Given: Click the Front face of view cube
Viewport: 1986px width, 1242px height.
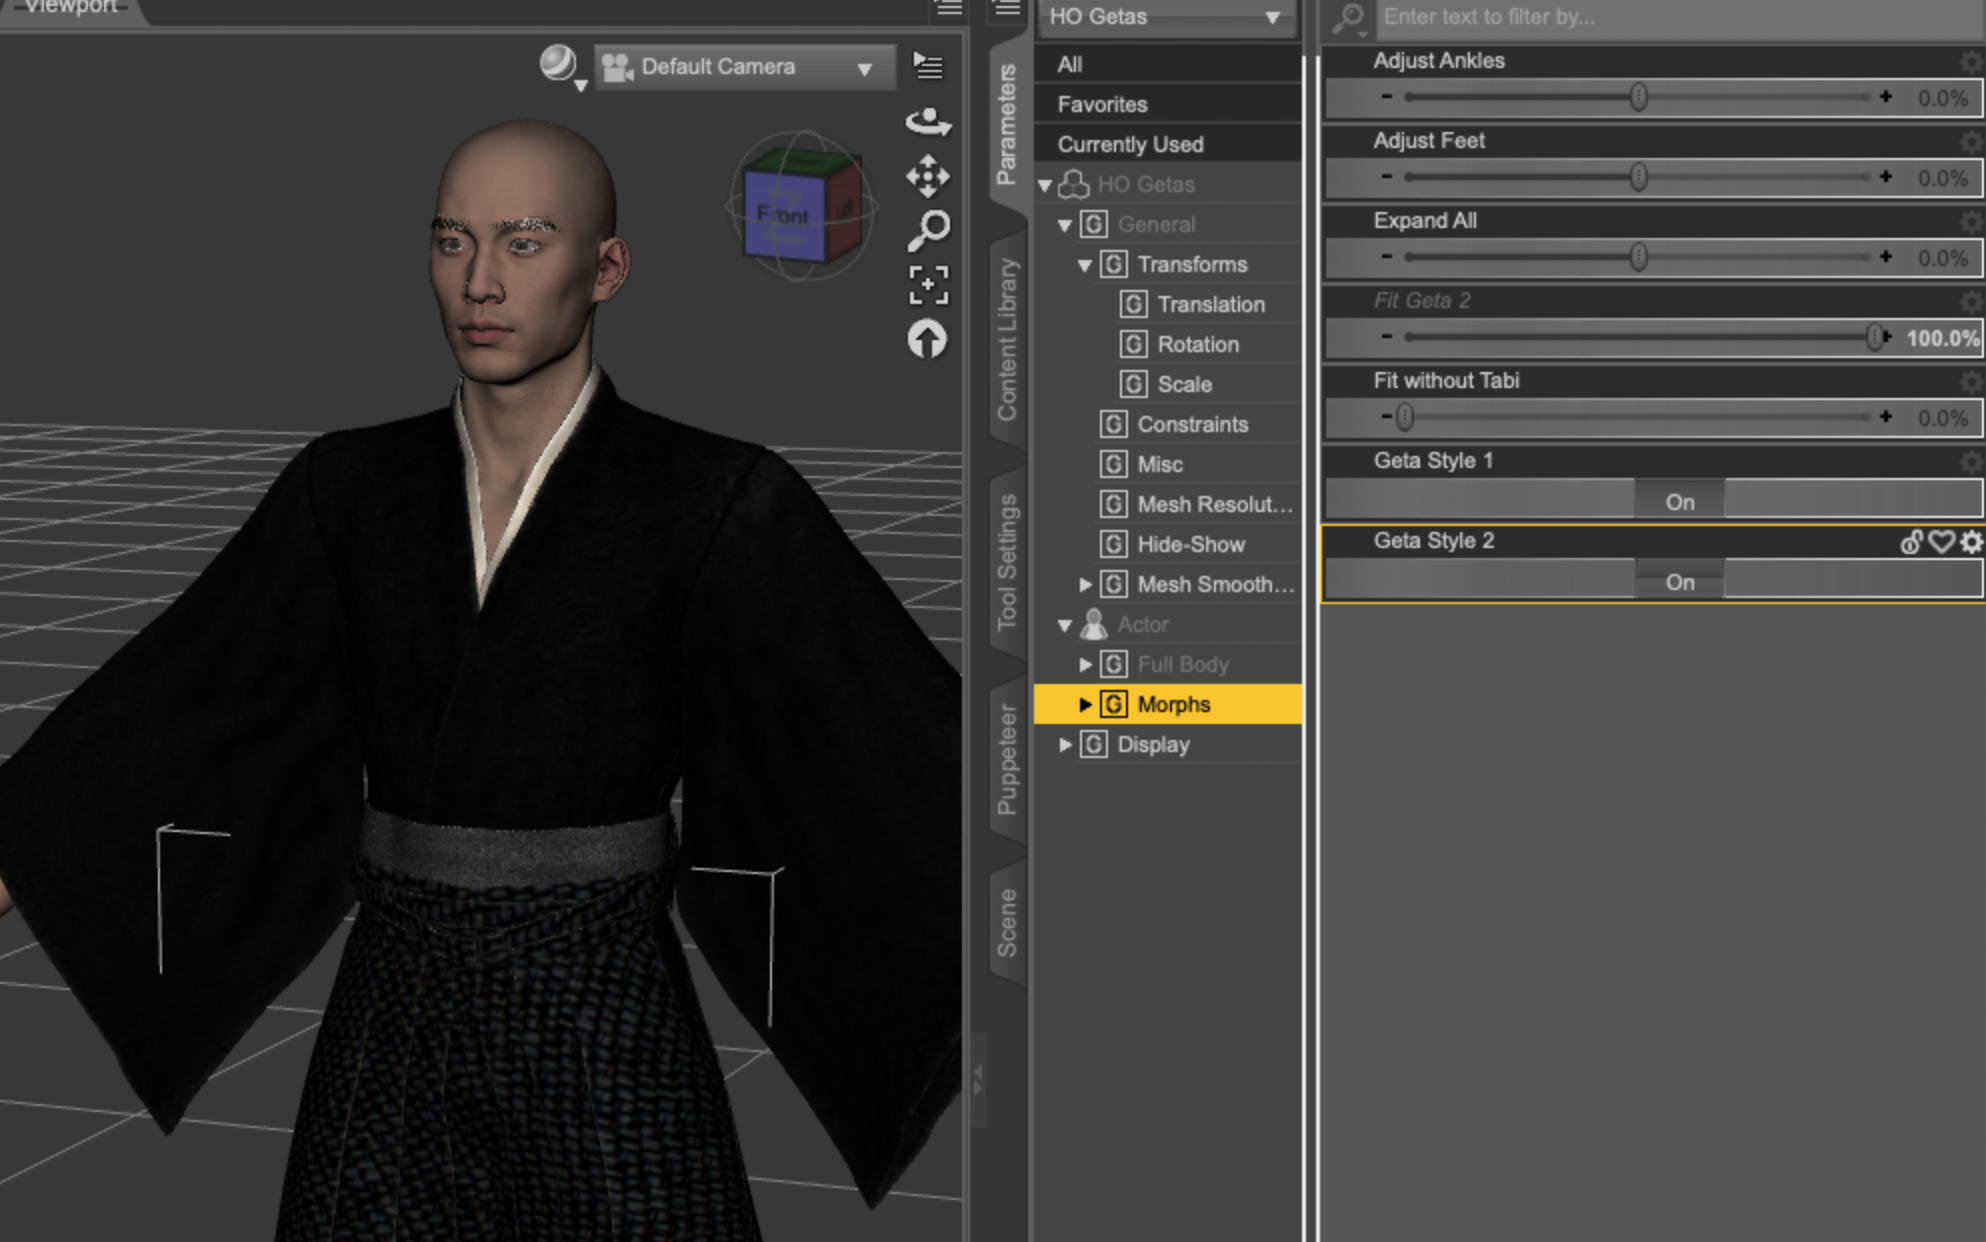Looking at the screenshot, I should [783, 215].
